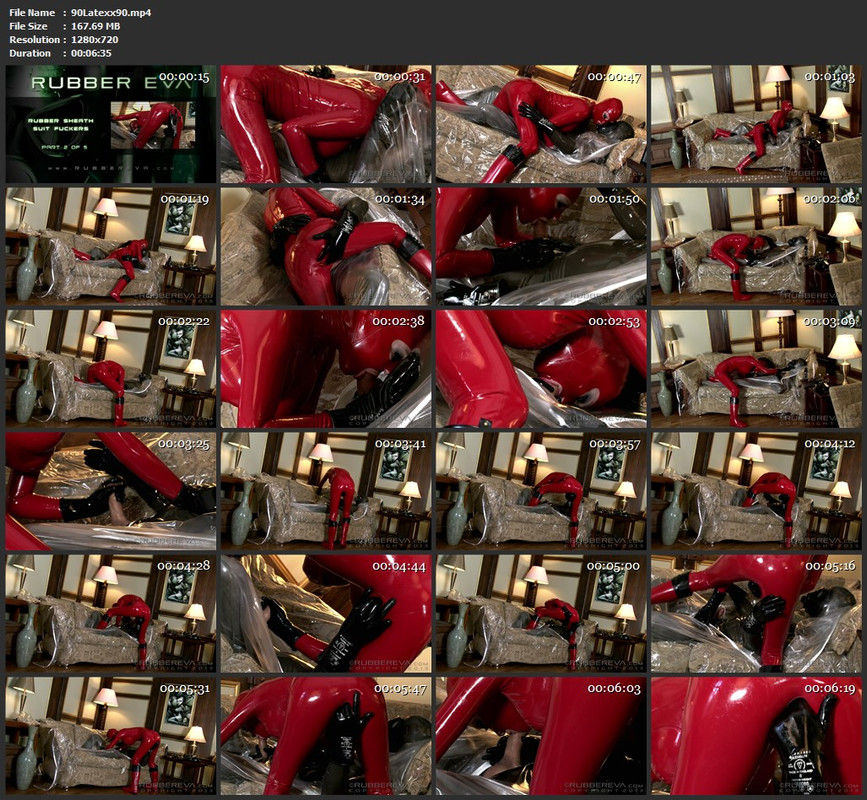Click the frame stamped 00:02:06
867x800 pixels.
pos(756,246)
